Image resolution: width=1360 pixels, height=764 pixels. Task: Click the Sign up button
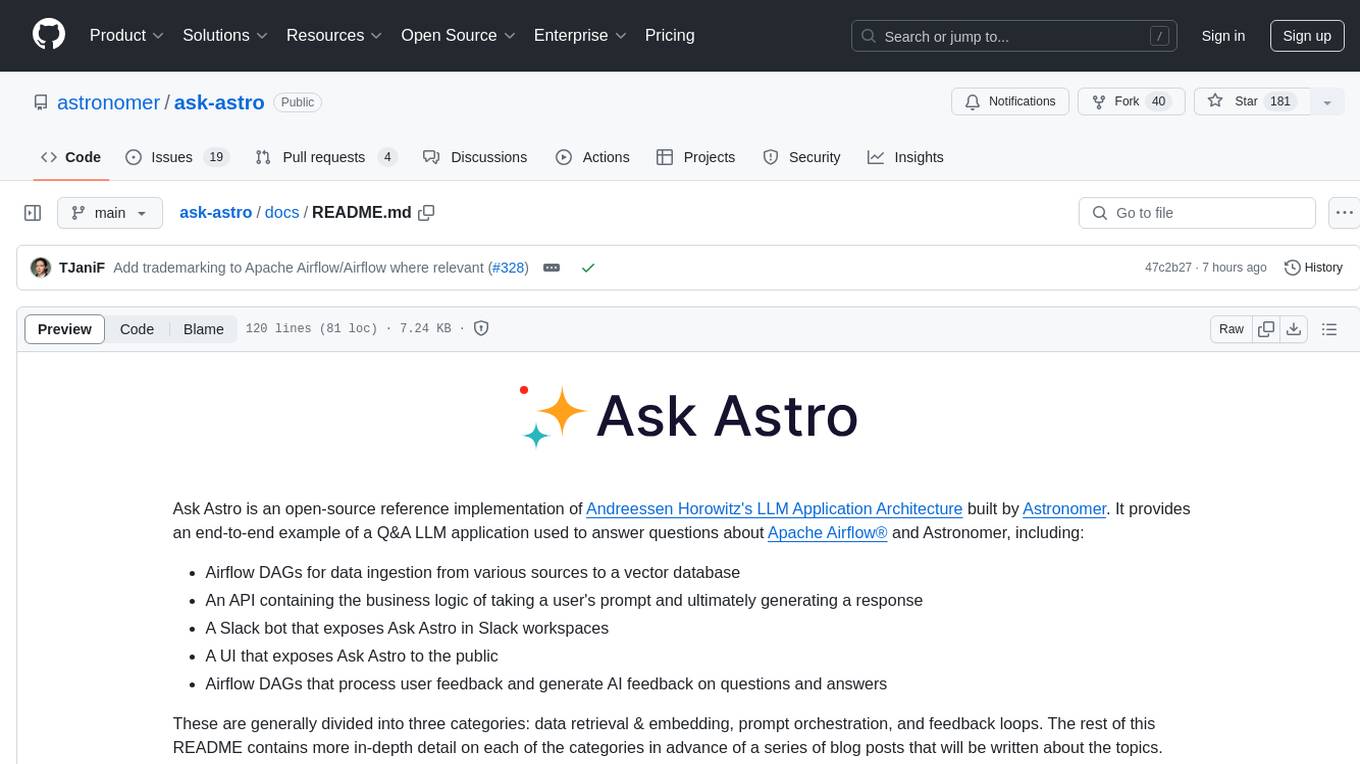(x=1307, y=36)
